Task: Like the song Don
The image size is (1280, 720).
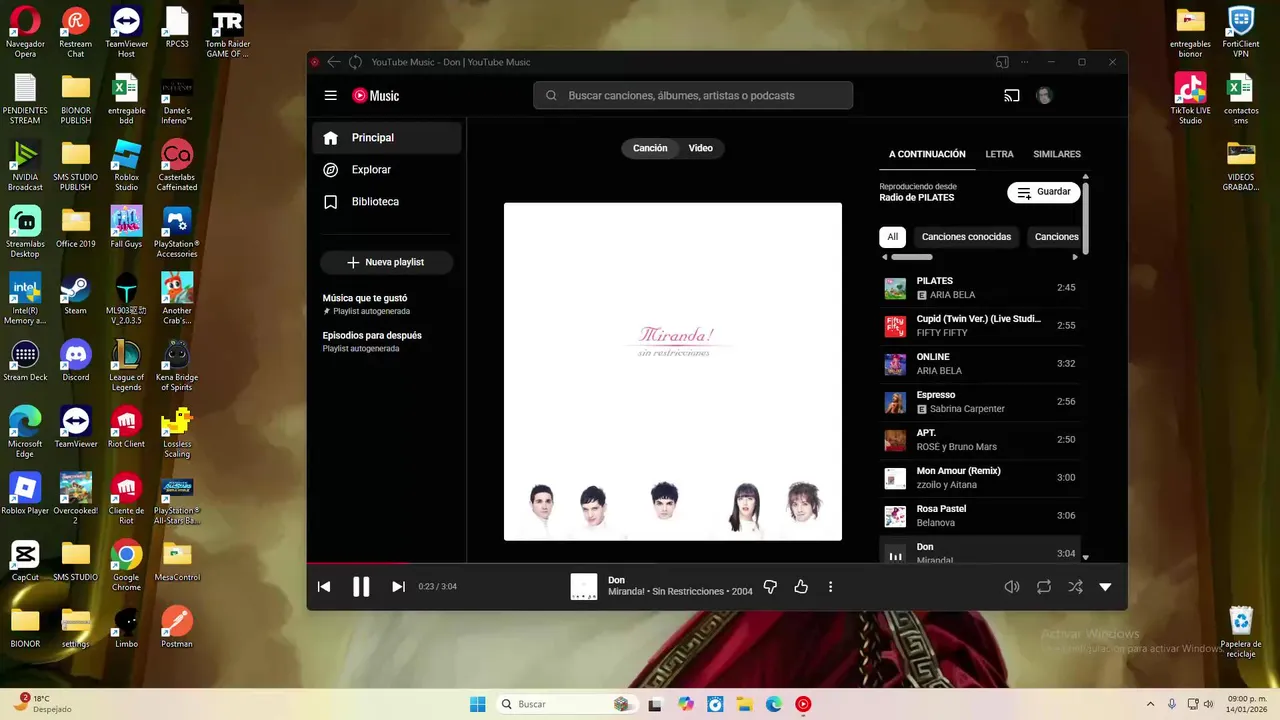Action: [x=801, y=587]
